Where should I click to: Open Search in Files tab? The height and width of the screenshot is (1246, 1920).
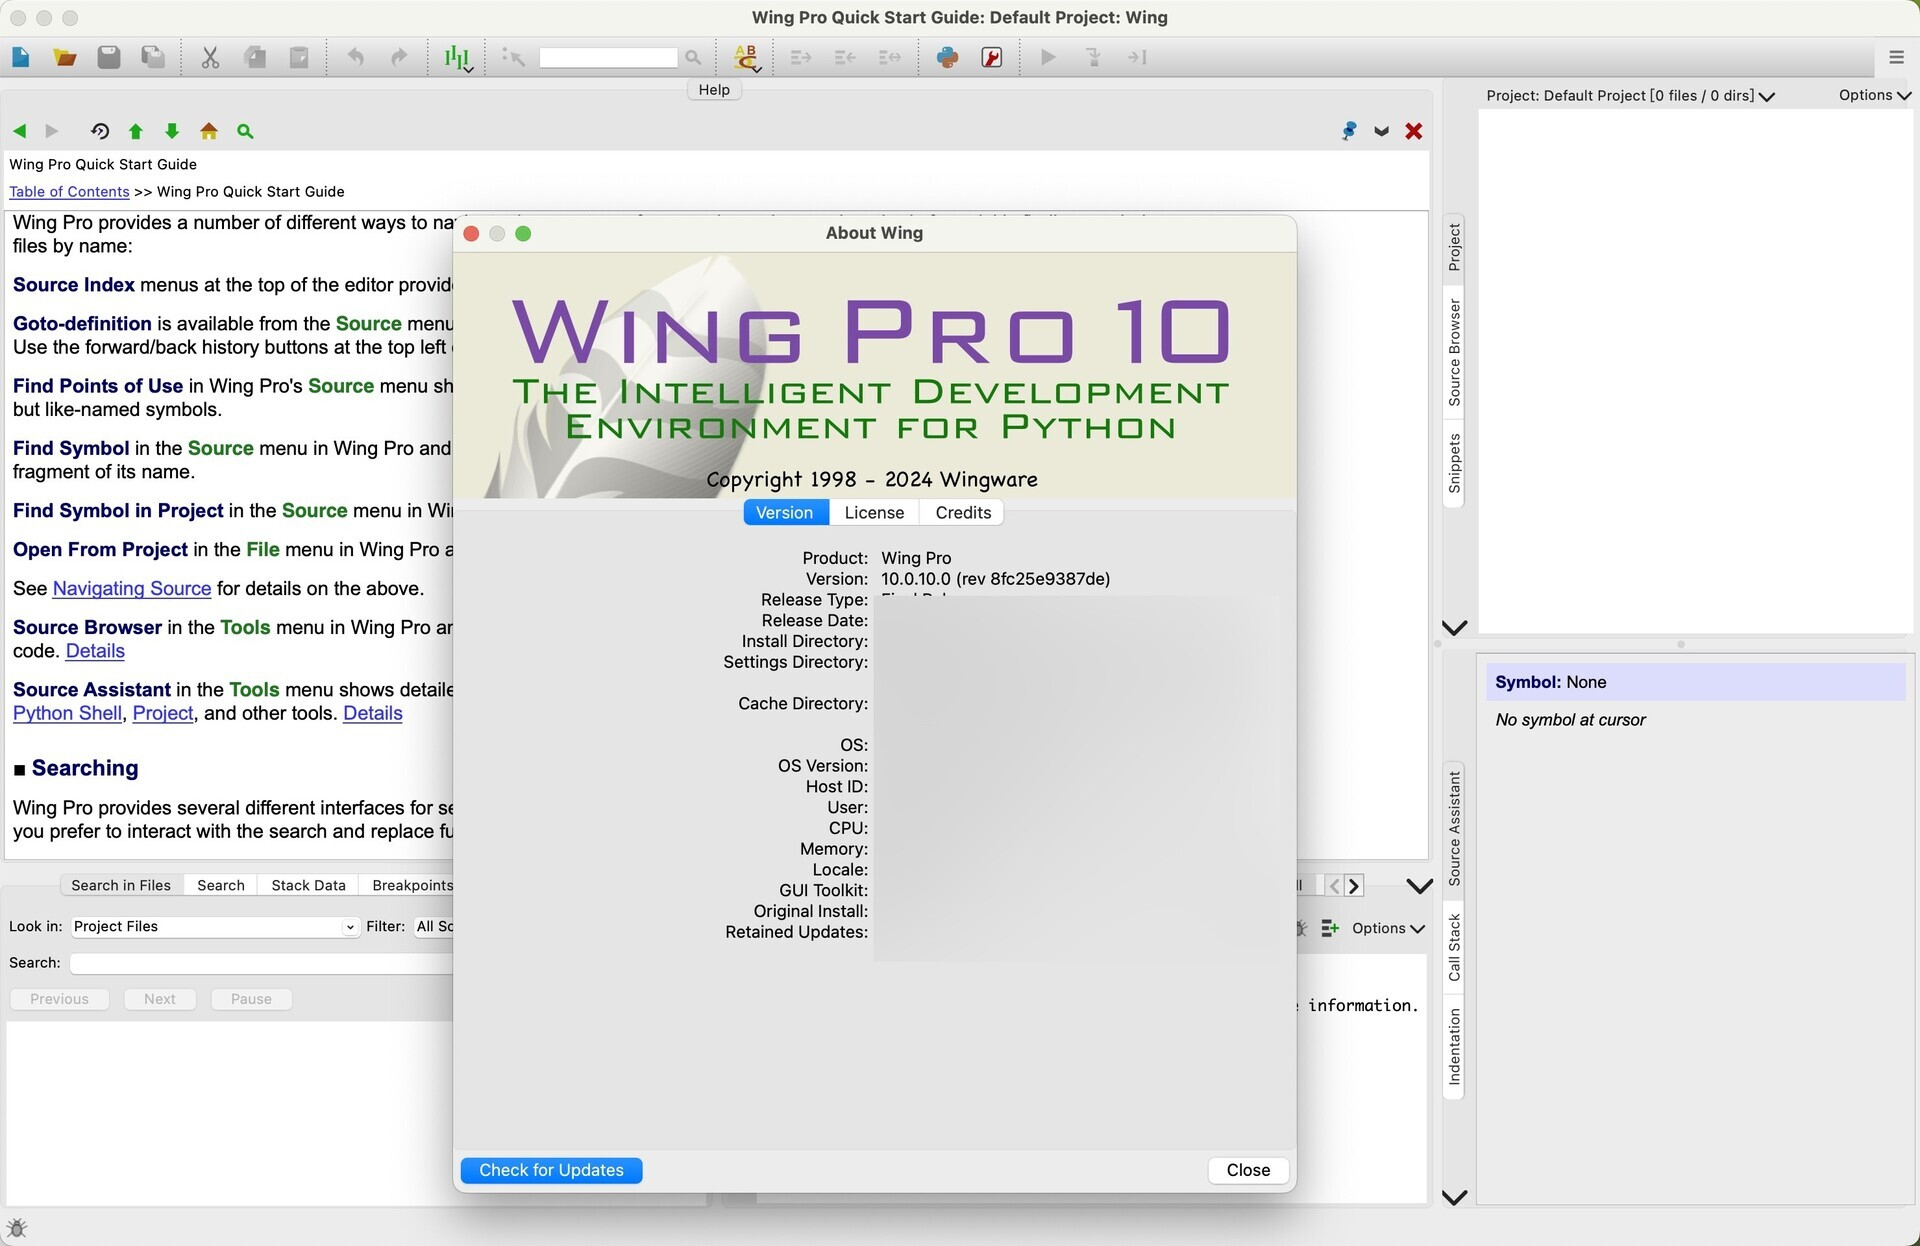click(x=121, y=885)
